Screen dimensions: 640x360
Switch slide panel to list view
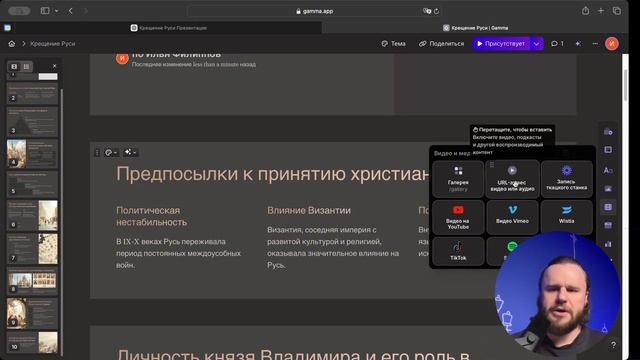[26, 66]
